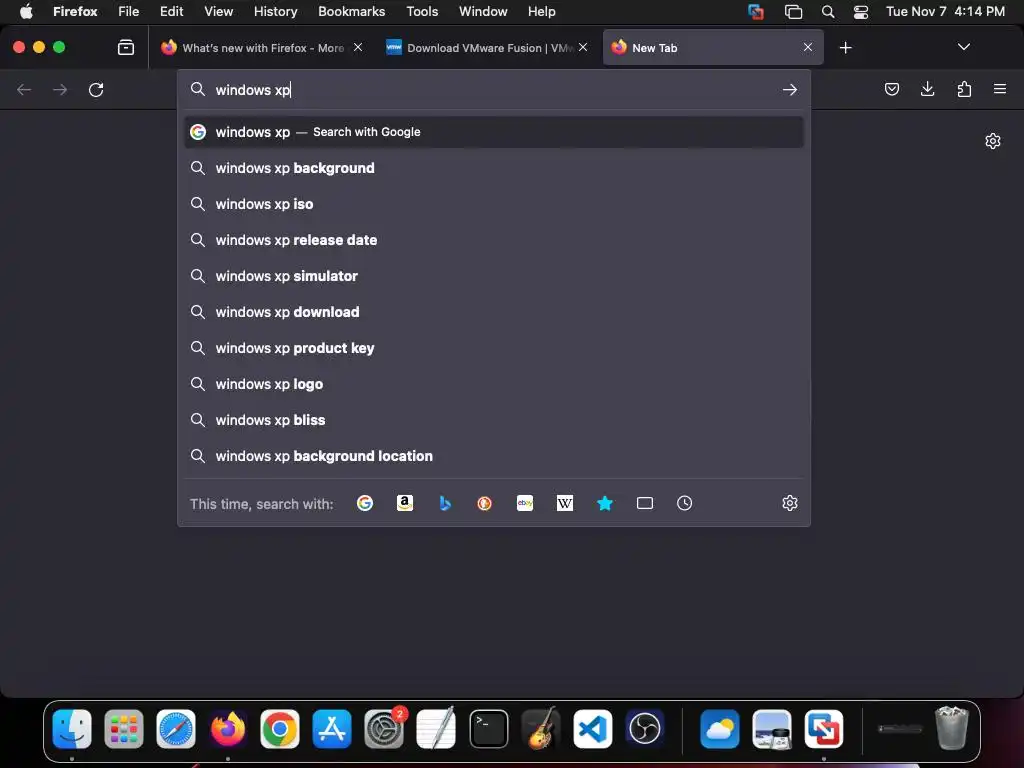
Task: List all tabs dropdown arrow
Action: point(963,47)
